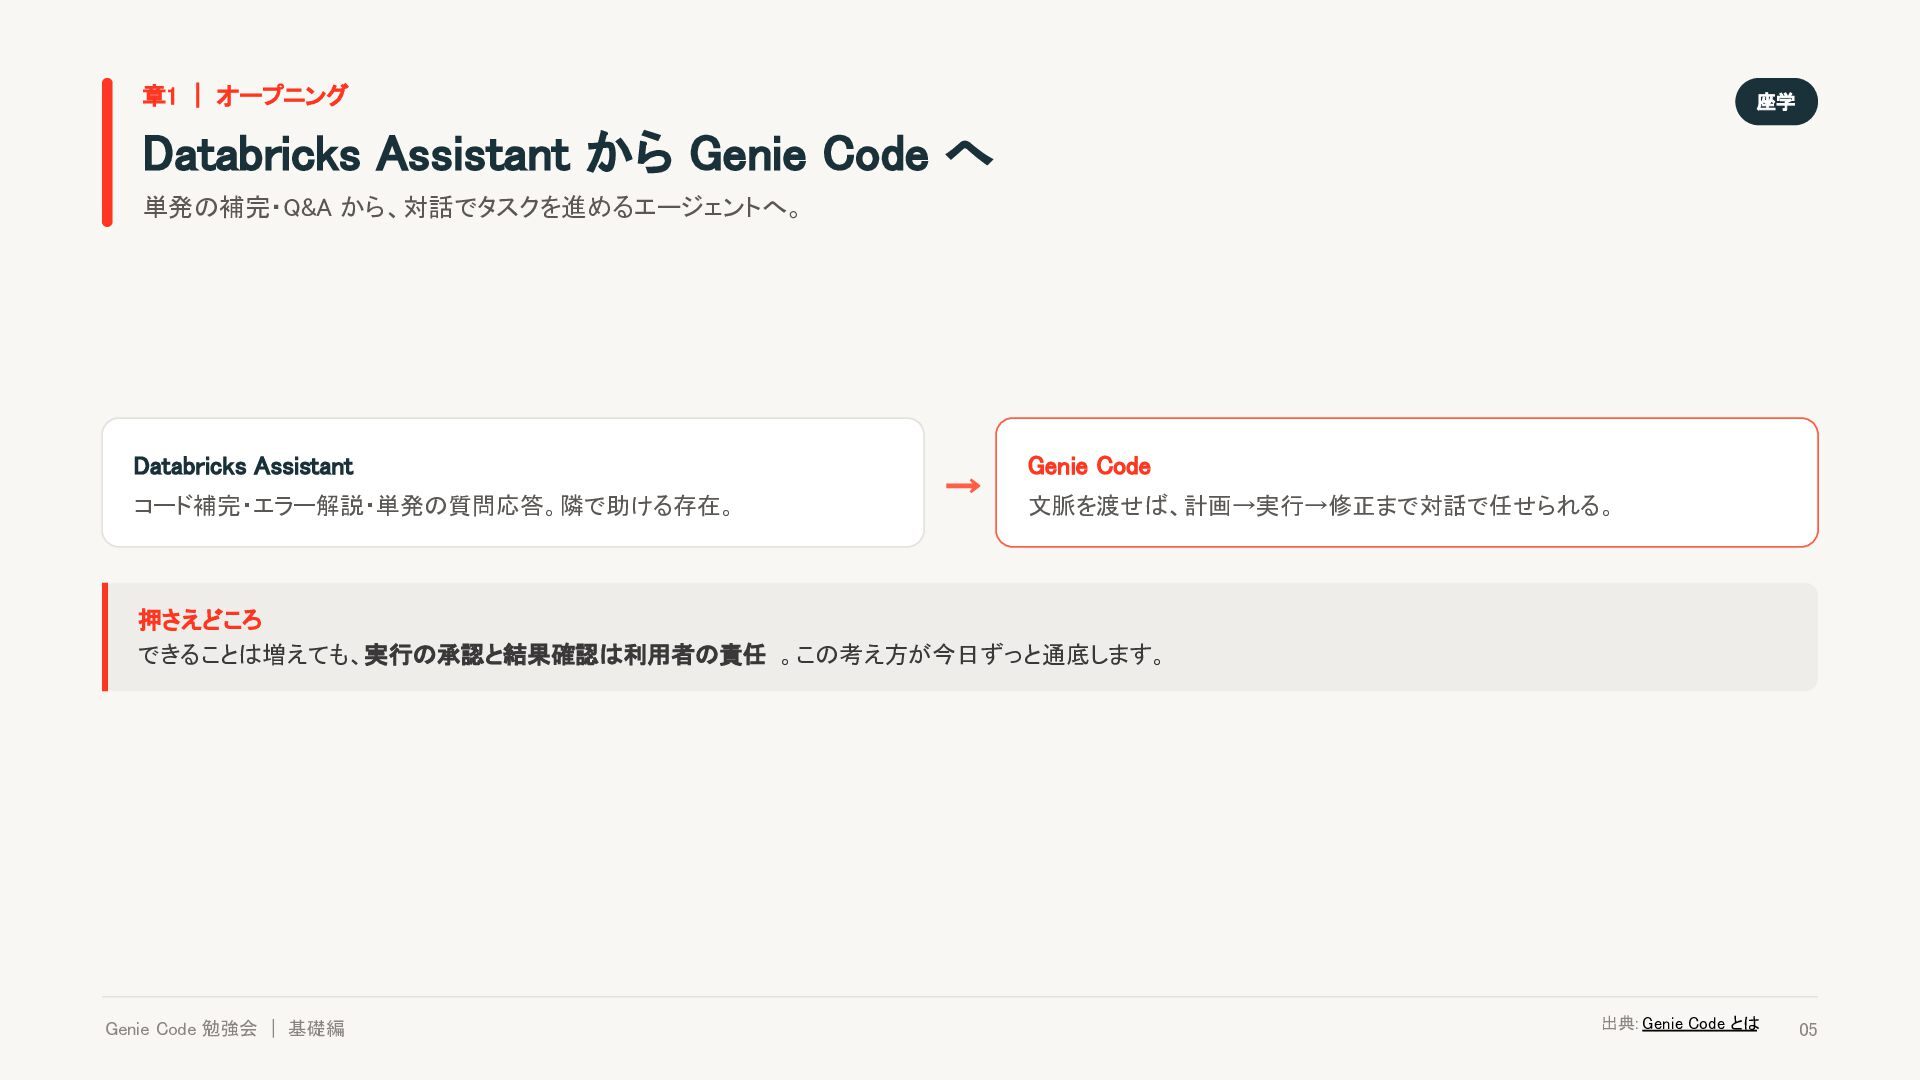Click the 座学 badge at top right
The height and width of the screenshot is (1080, 1920).
(x=1776, y=102)
